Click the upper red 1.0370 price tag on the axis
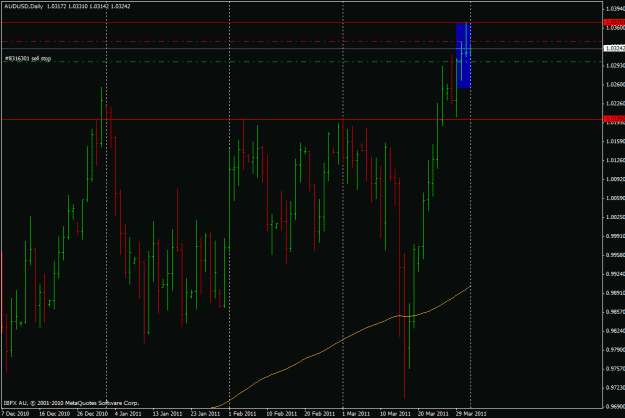 tap(614, 22)
